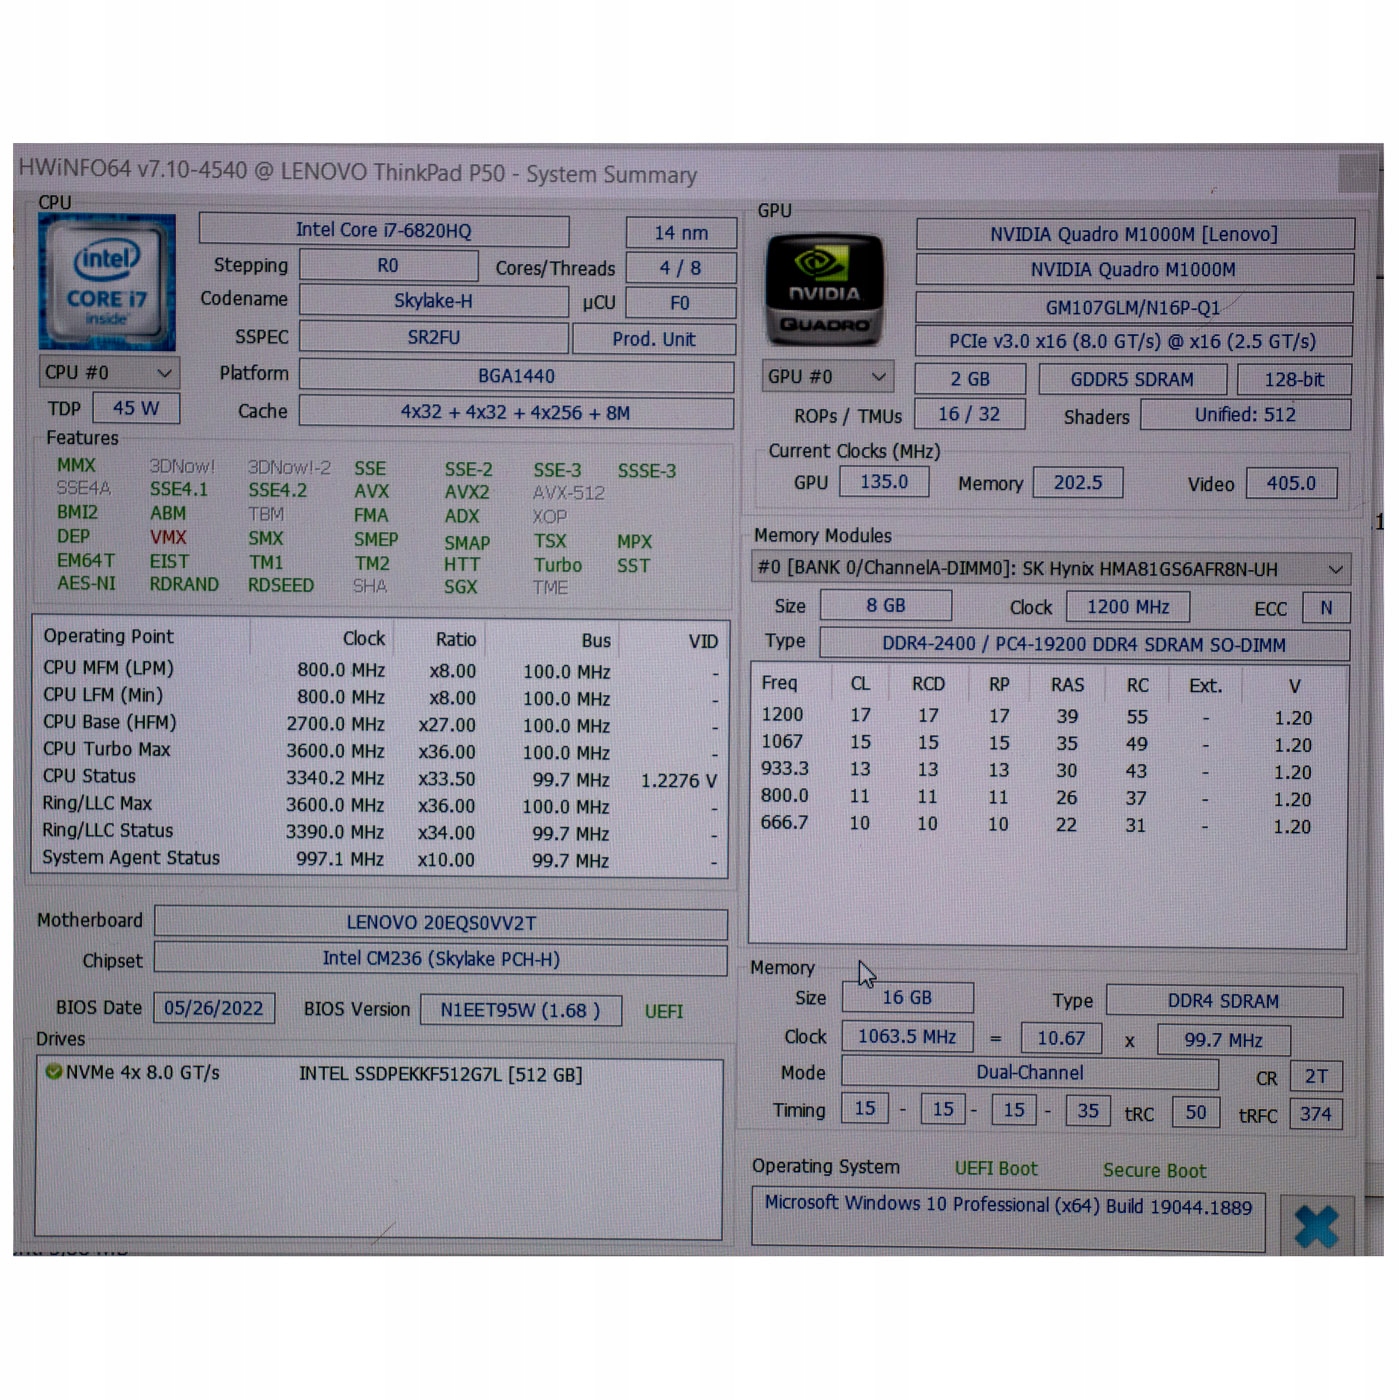The width and height of the screenshot is (1400, 1400).
Task: Select the Skylake-H codename field
Action: point(433,301)
